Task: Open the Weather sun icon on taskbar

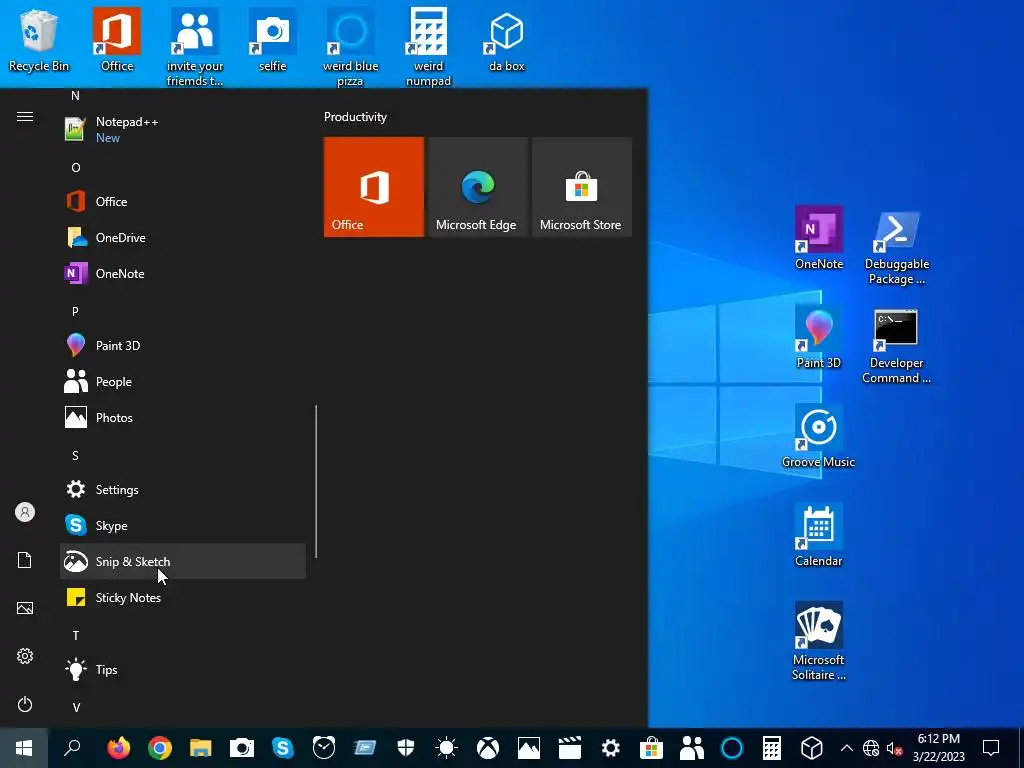Action: (x=447, y=748)
